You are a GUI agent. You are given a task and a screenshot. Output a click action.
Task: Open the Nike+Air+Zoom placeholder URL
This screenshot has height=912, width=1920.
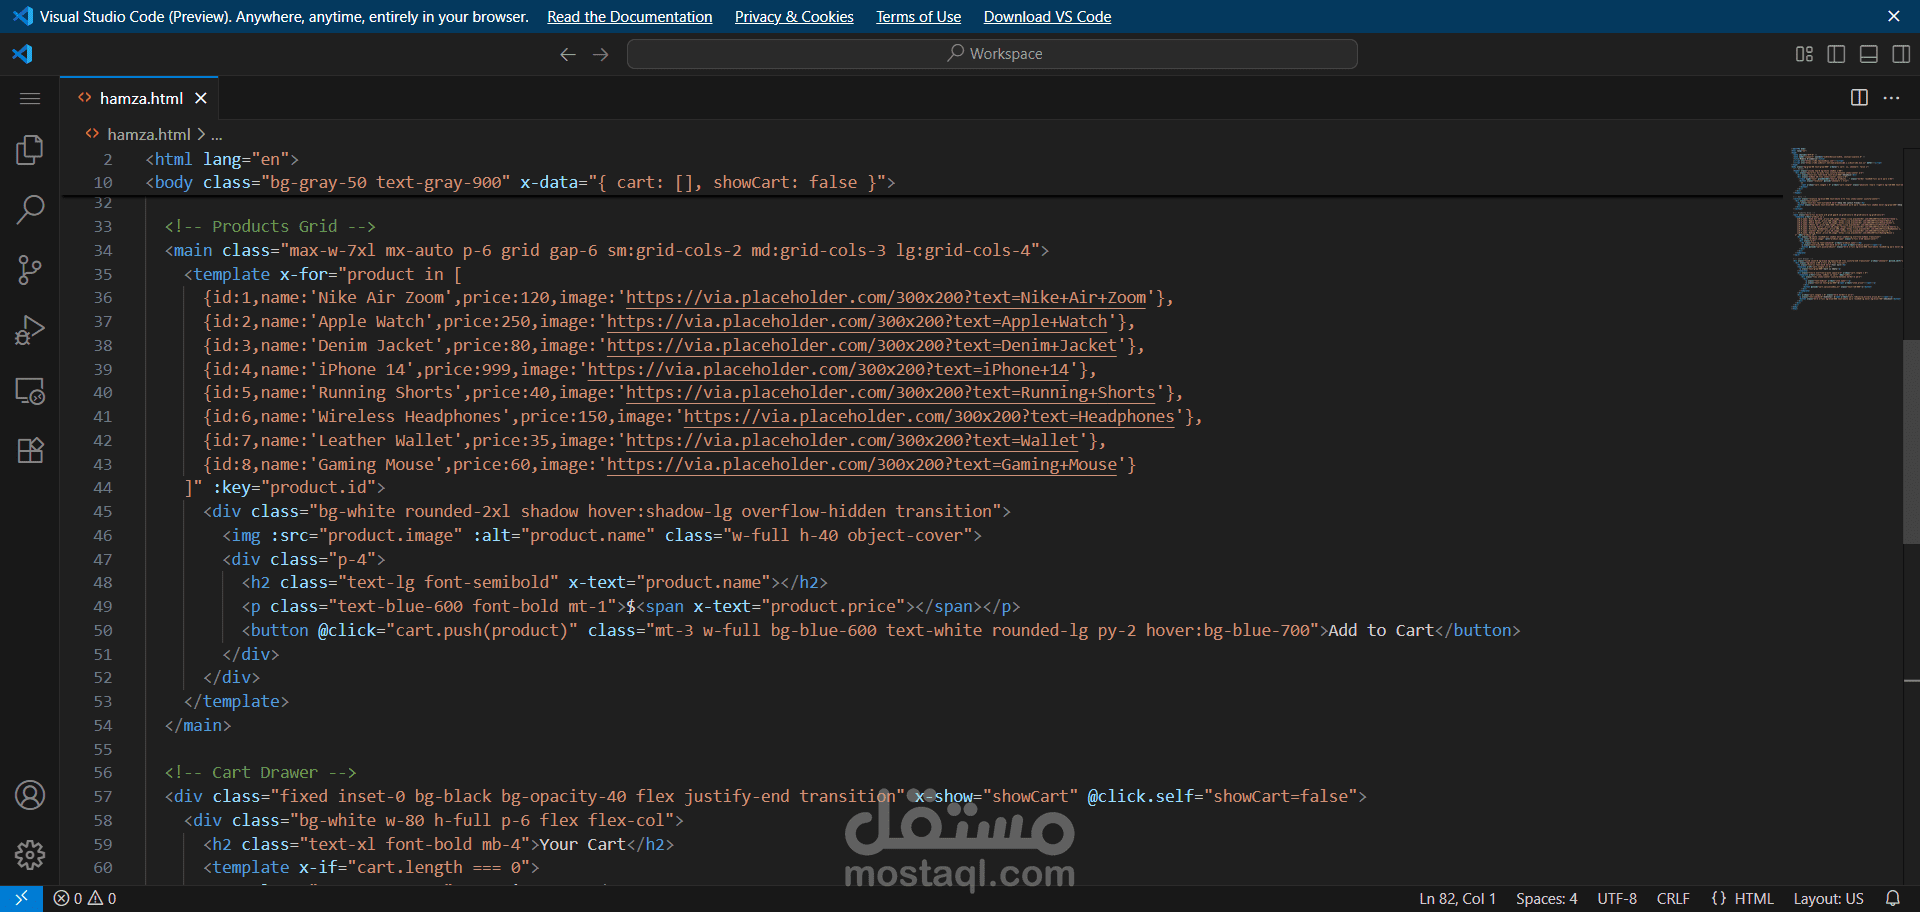pyautogui.click(x=886, y=297)
